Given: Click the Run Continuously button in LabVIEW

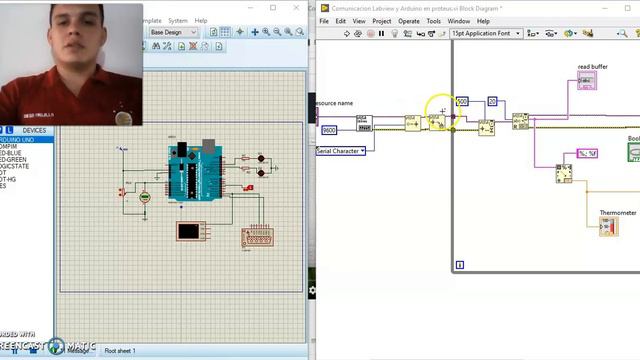Looking at the screenshot, I should (358, 33).
